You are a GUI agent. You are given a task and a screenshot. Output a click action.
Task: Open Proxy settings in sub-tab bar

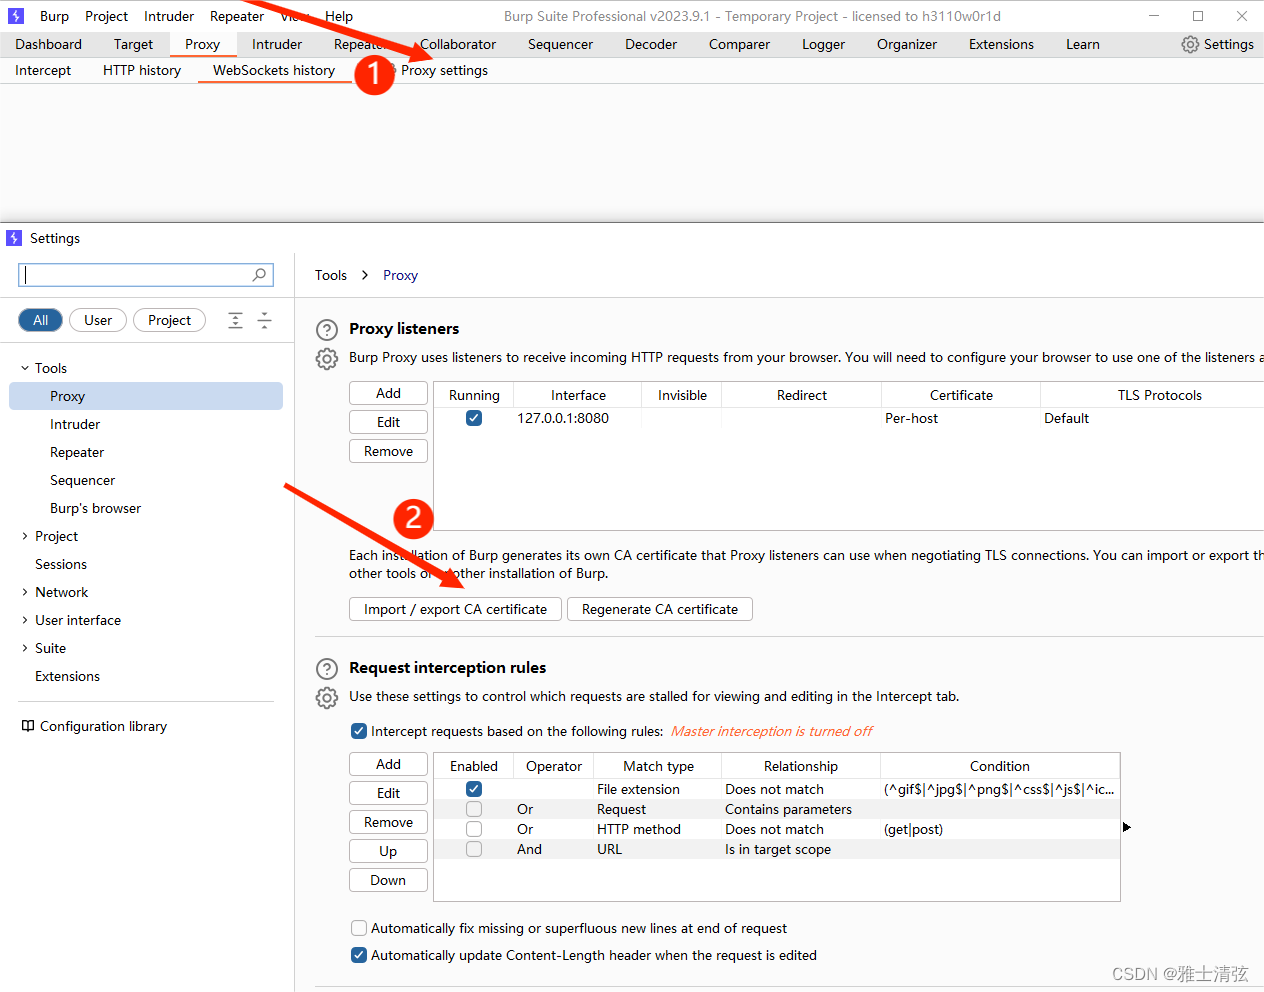[444, 70]
